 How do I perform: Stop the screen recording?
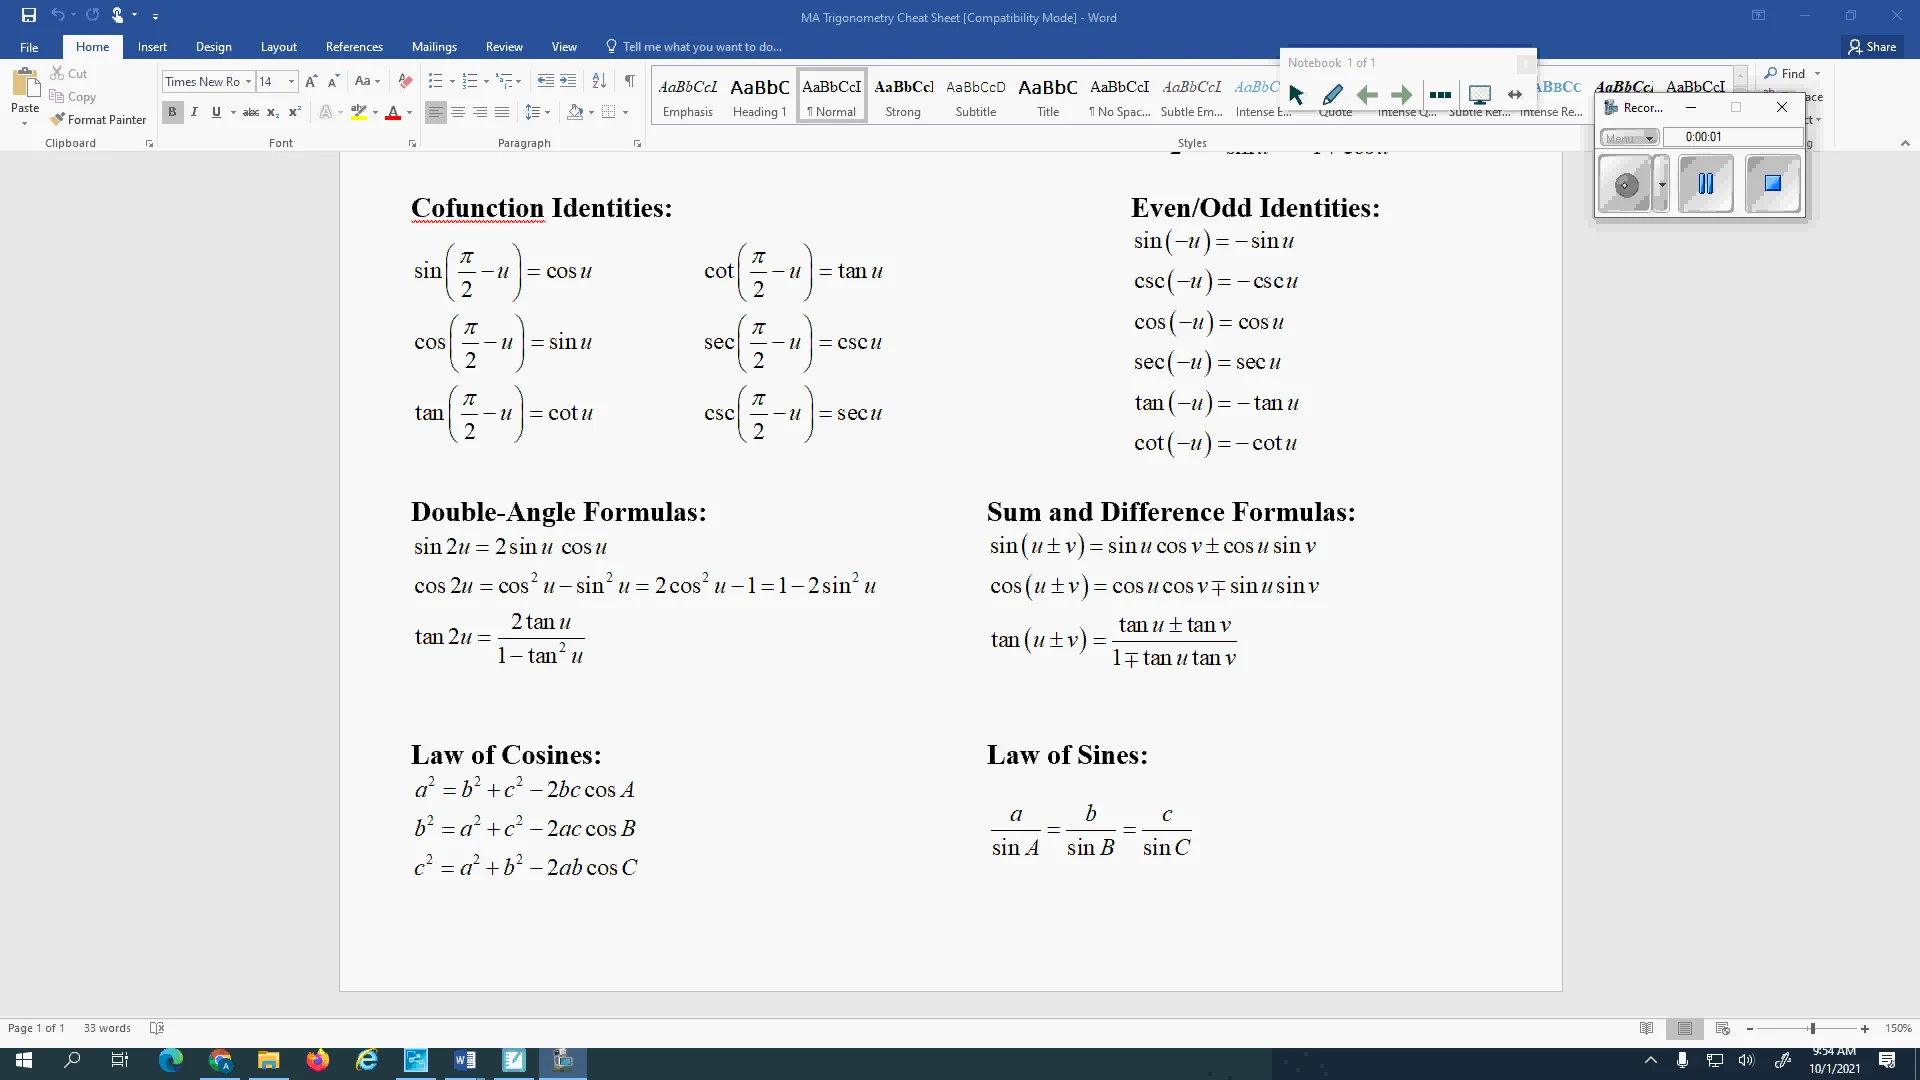point(1772,184)
